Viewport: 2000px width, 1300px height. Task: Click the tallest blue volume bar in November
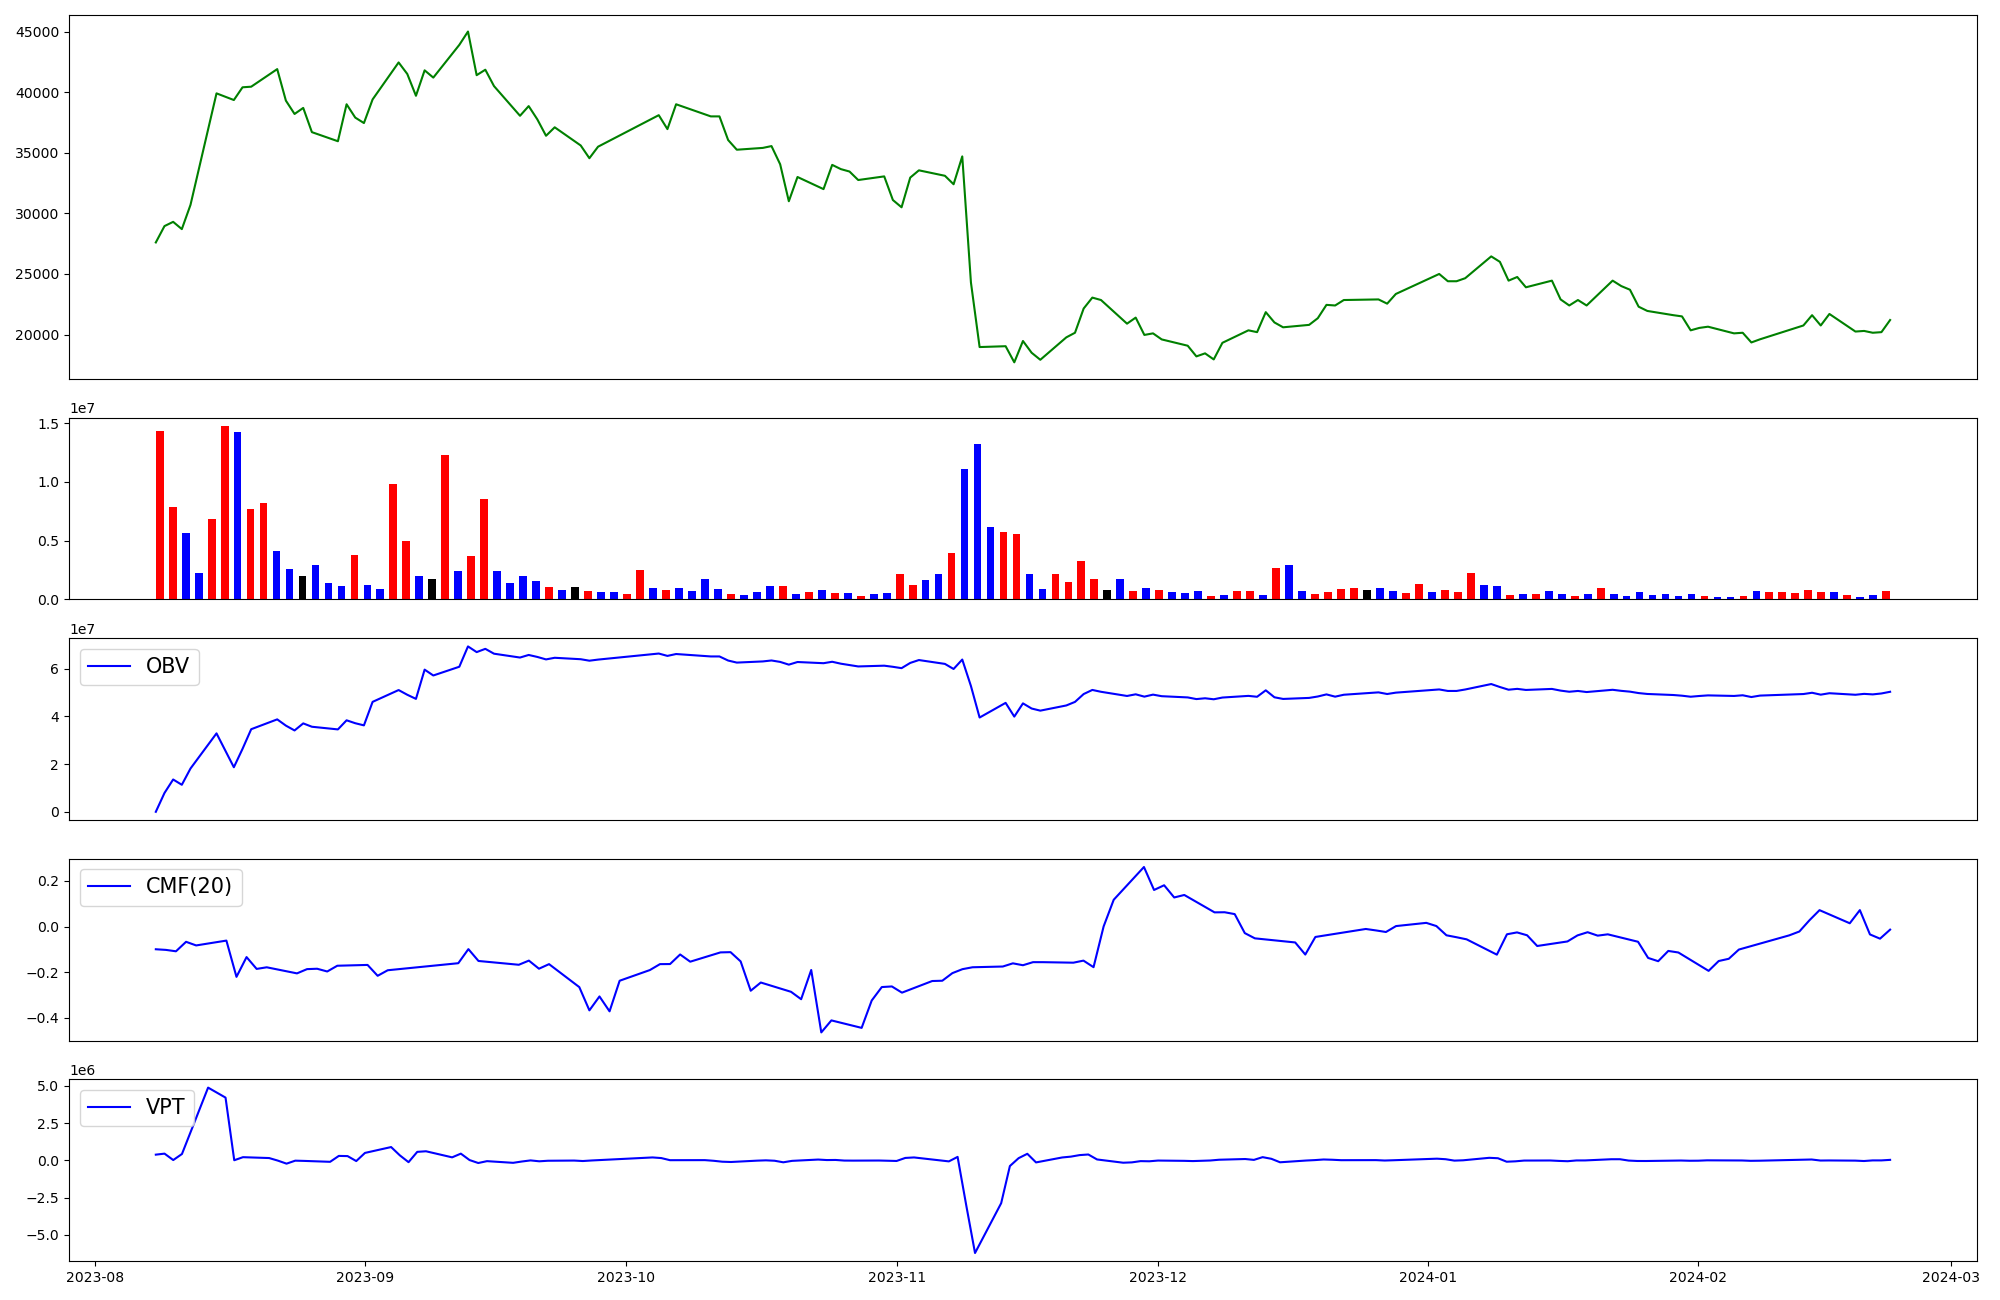coord(977,520)
